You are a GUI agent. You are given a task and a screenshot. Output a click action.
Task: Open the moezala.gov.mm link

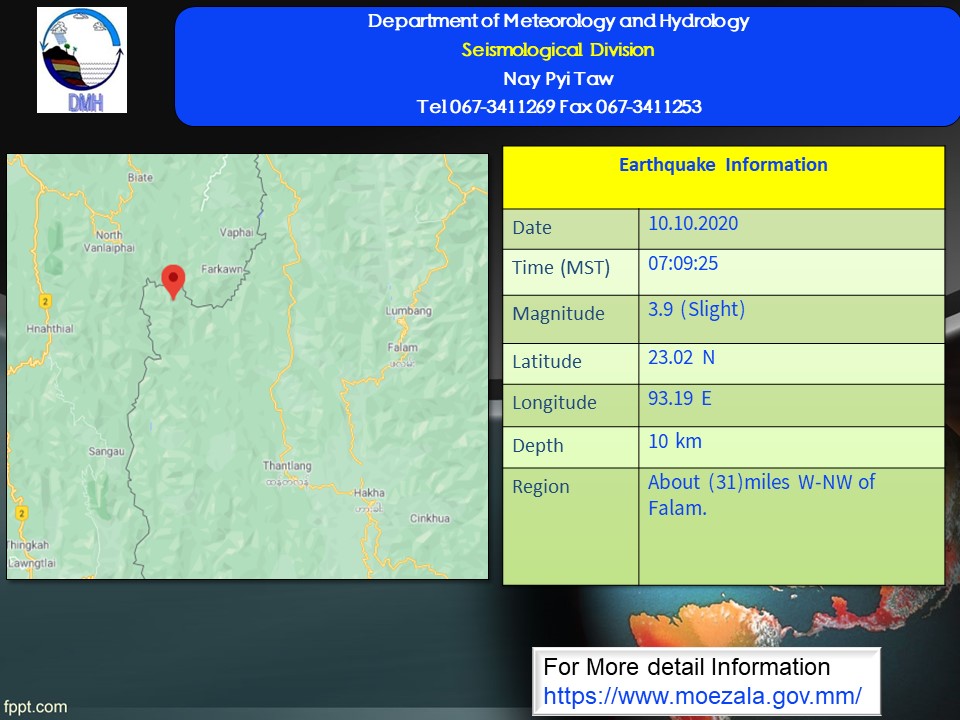click(702, 695)
